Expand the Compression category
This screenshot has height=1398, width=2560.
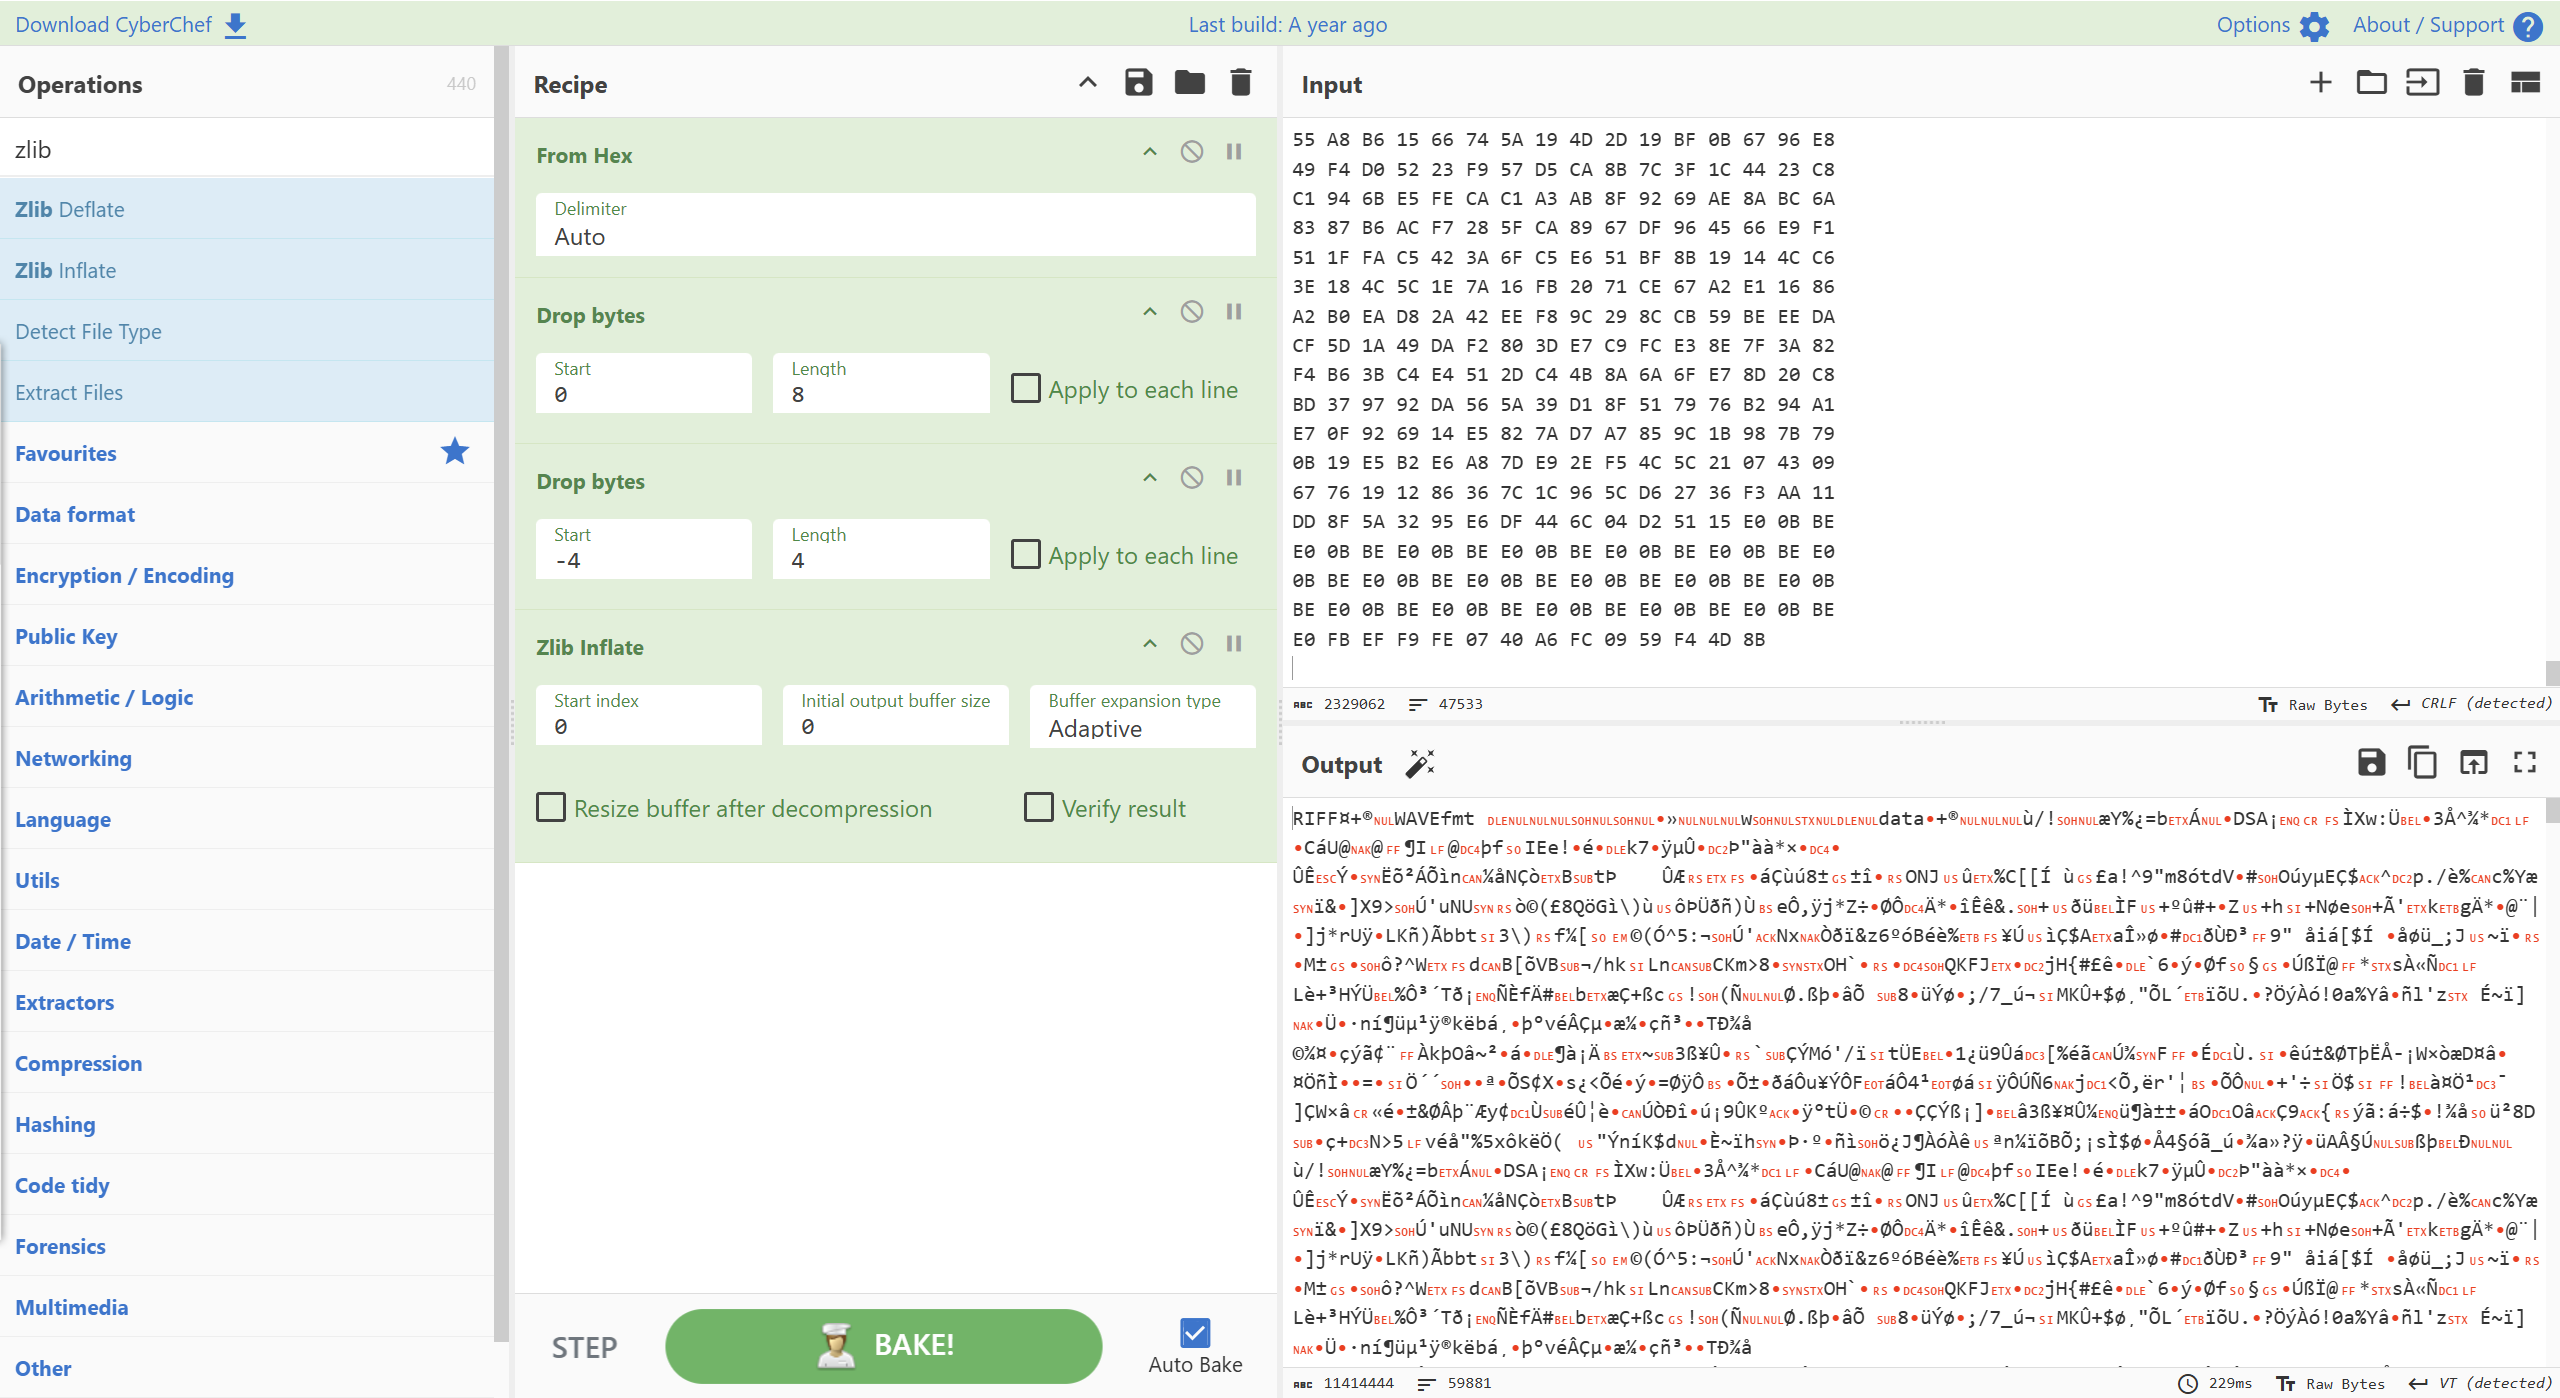78,1063
